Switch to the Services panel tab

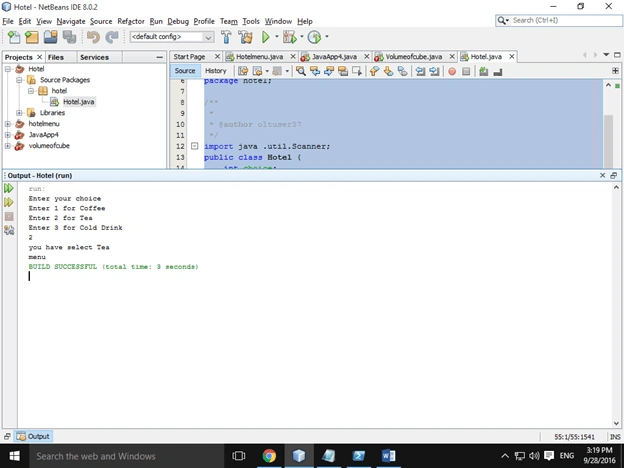tap(94, 57)
